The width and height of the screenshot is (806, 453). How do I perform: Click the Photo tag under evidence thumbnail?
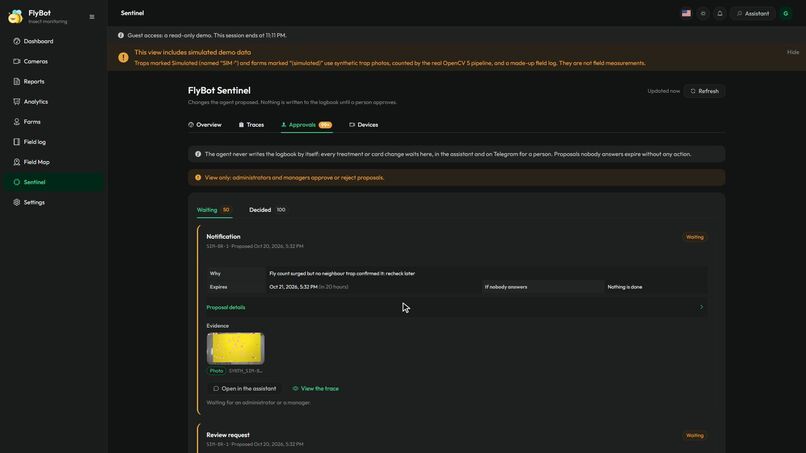[216, 371]
